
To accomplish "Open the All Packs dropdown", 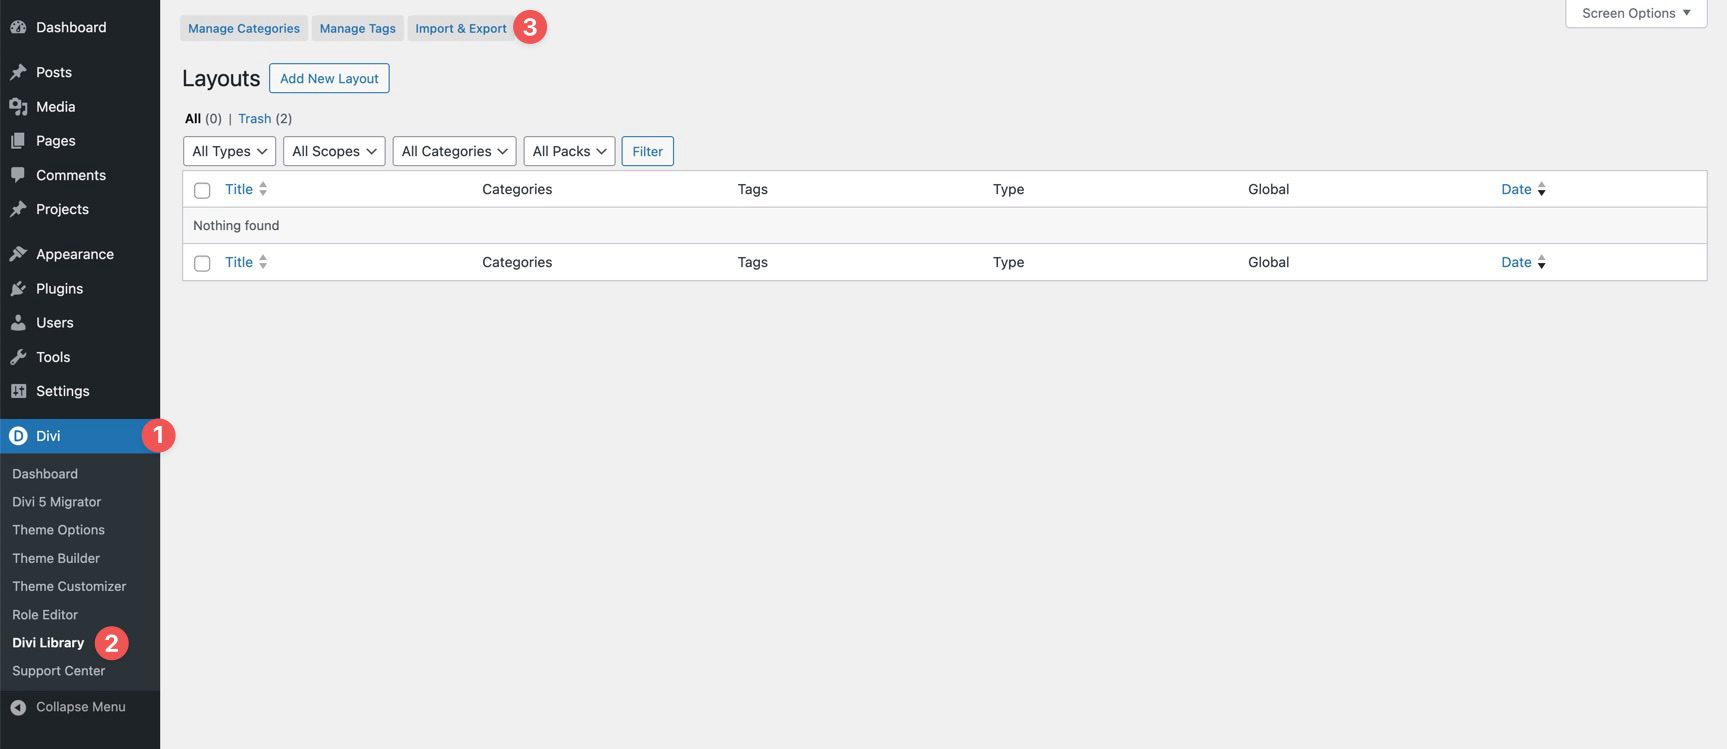I will (569, 151).
